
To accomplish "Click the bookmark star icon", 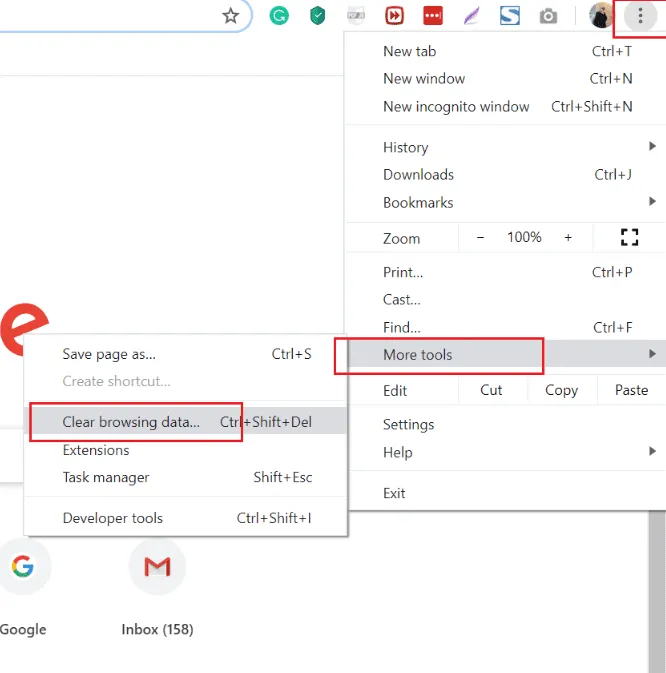I will [231, 16].
